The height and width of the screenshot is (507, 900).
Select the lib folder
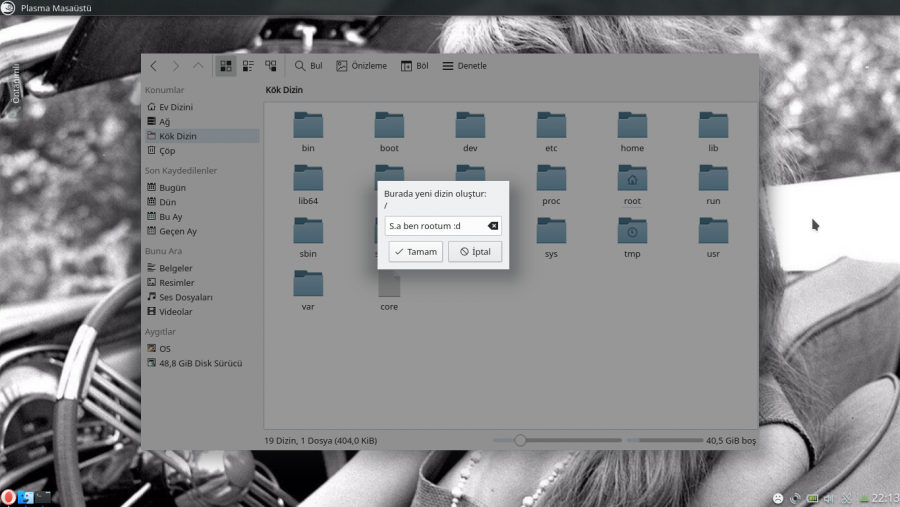click(x=713, y=132)
